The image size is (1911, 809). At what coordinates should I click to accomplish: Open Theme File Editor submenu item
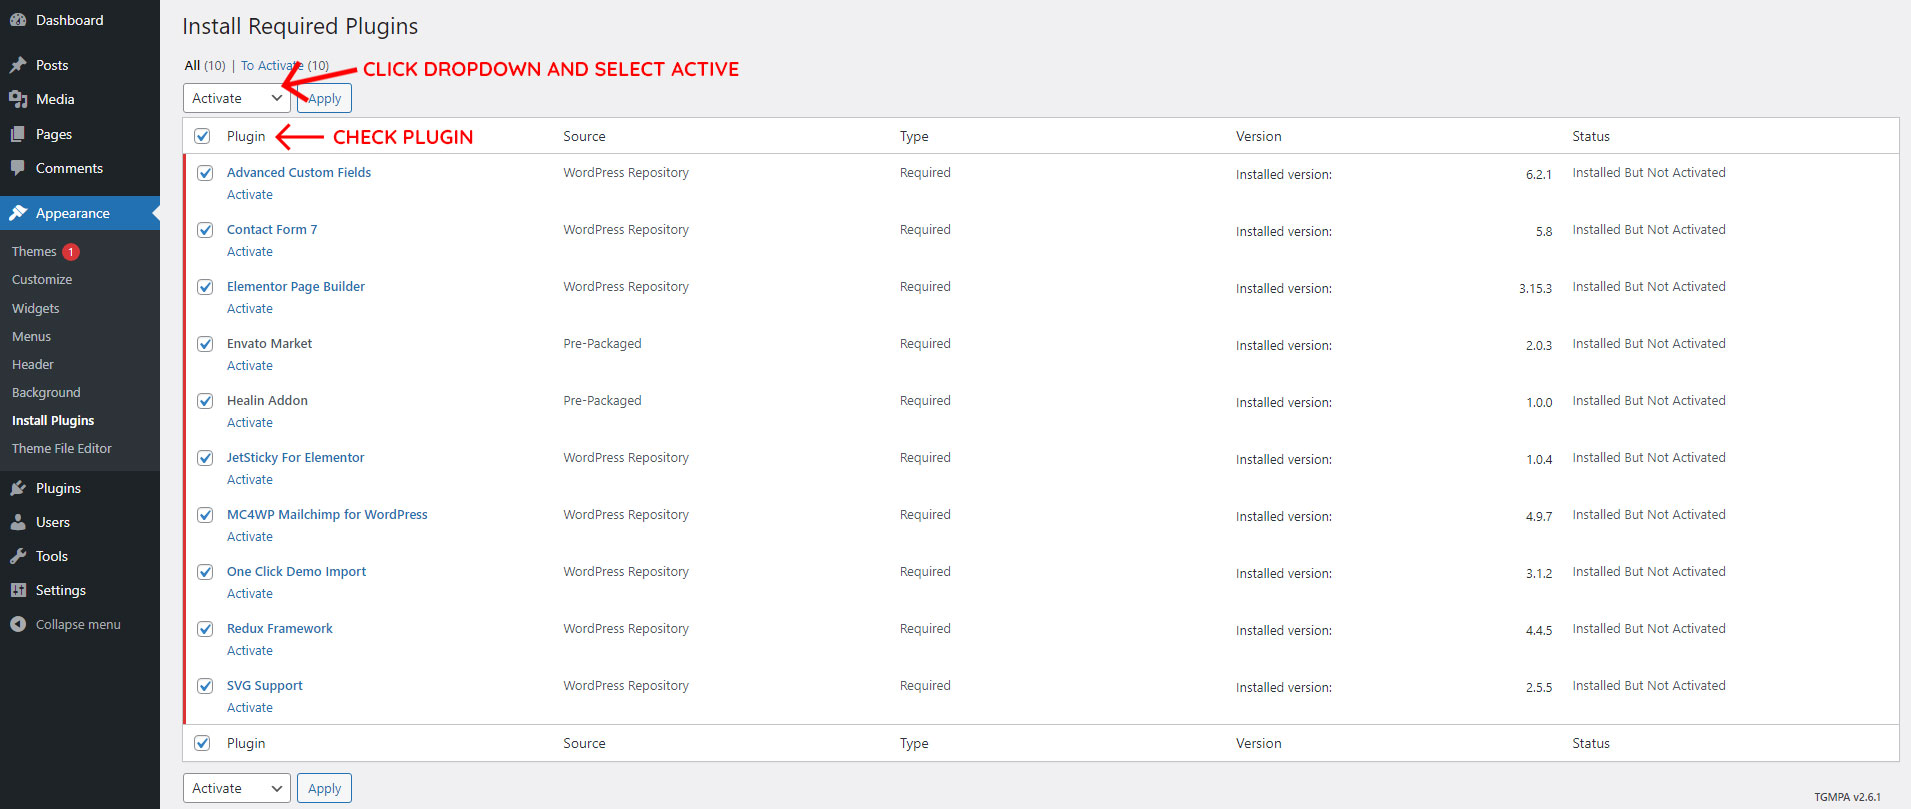click(62, 449)
